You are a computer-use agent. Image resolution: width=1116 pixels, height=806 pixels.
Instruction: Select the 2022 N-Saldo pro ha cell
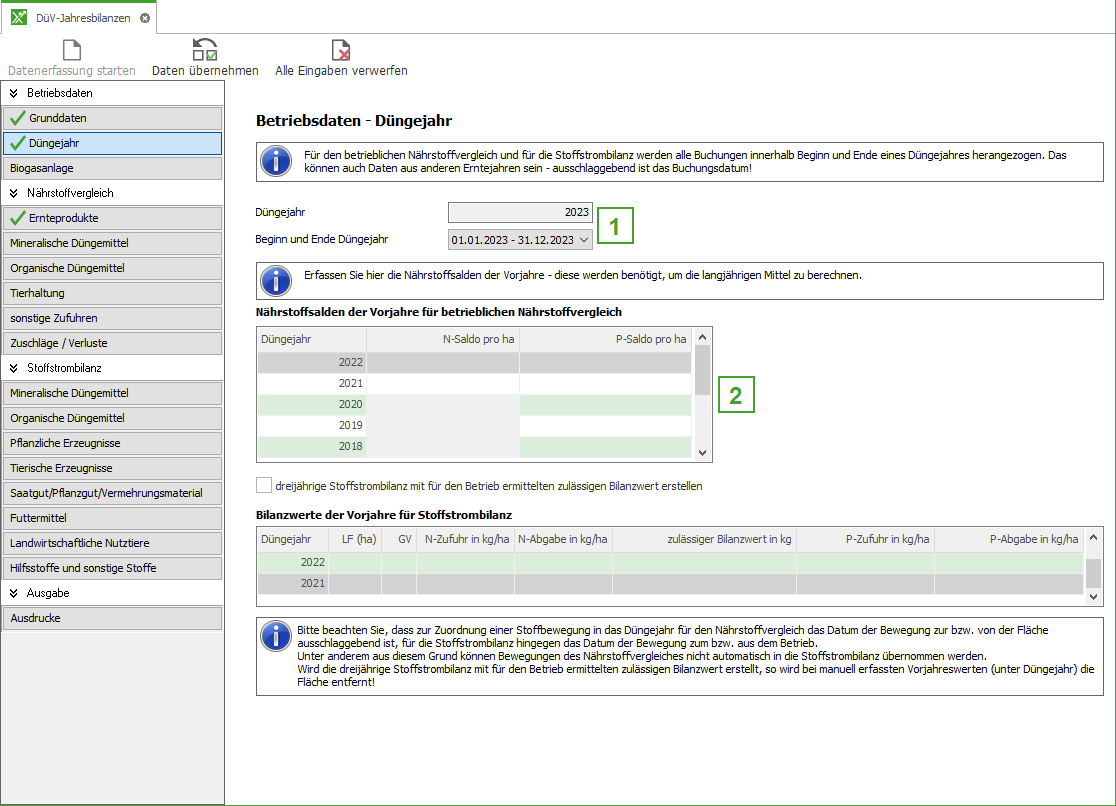(x=442, y=362)
